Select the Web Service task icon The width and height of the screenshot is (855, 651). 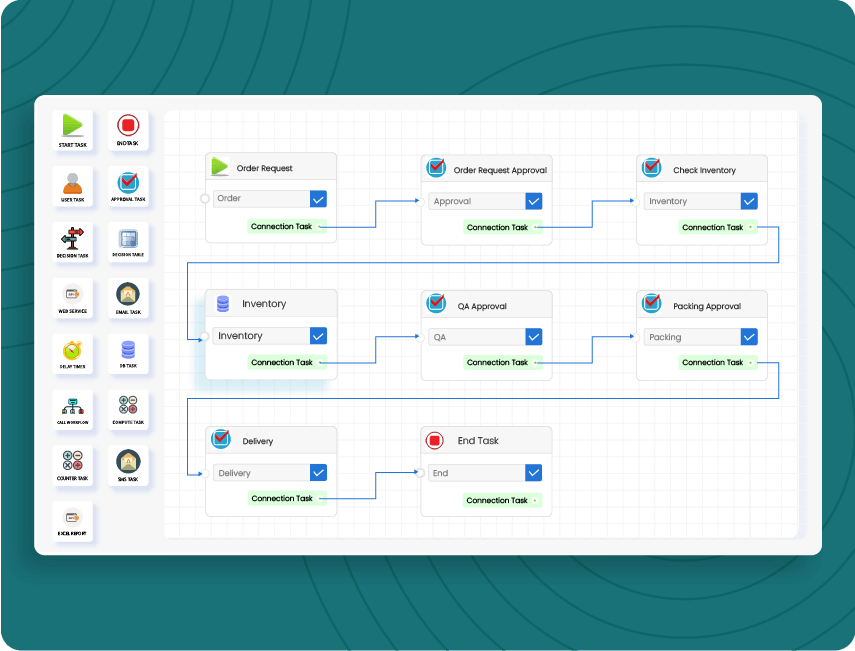point(72,295)
